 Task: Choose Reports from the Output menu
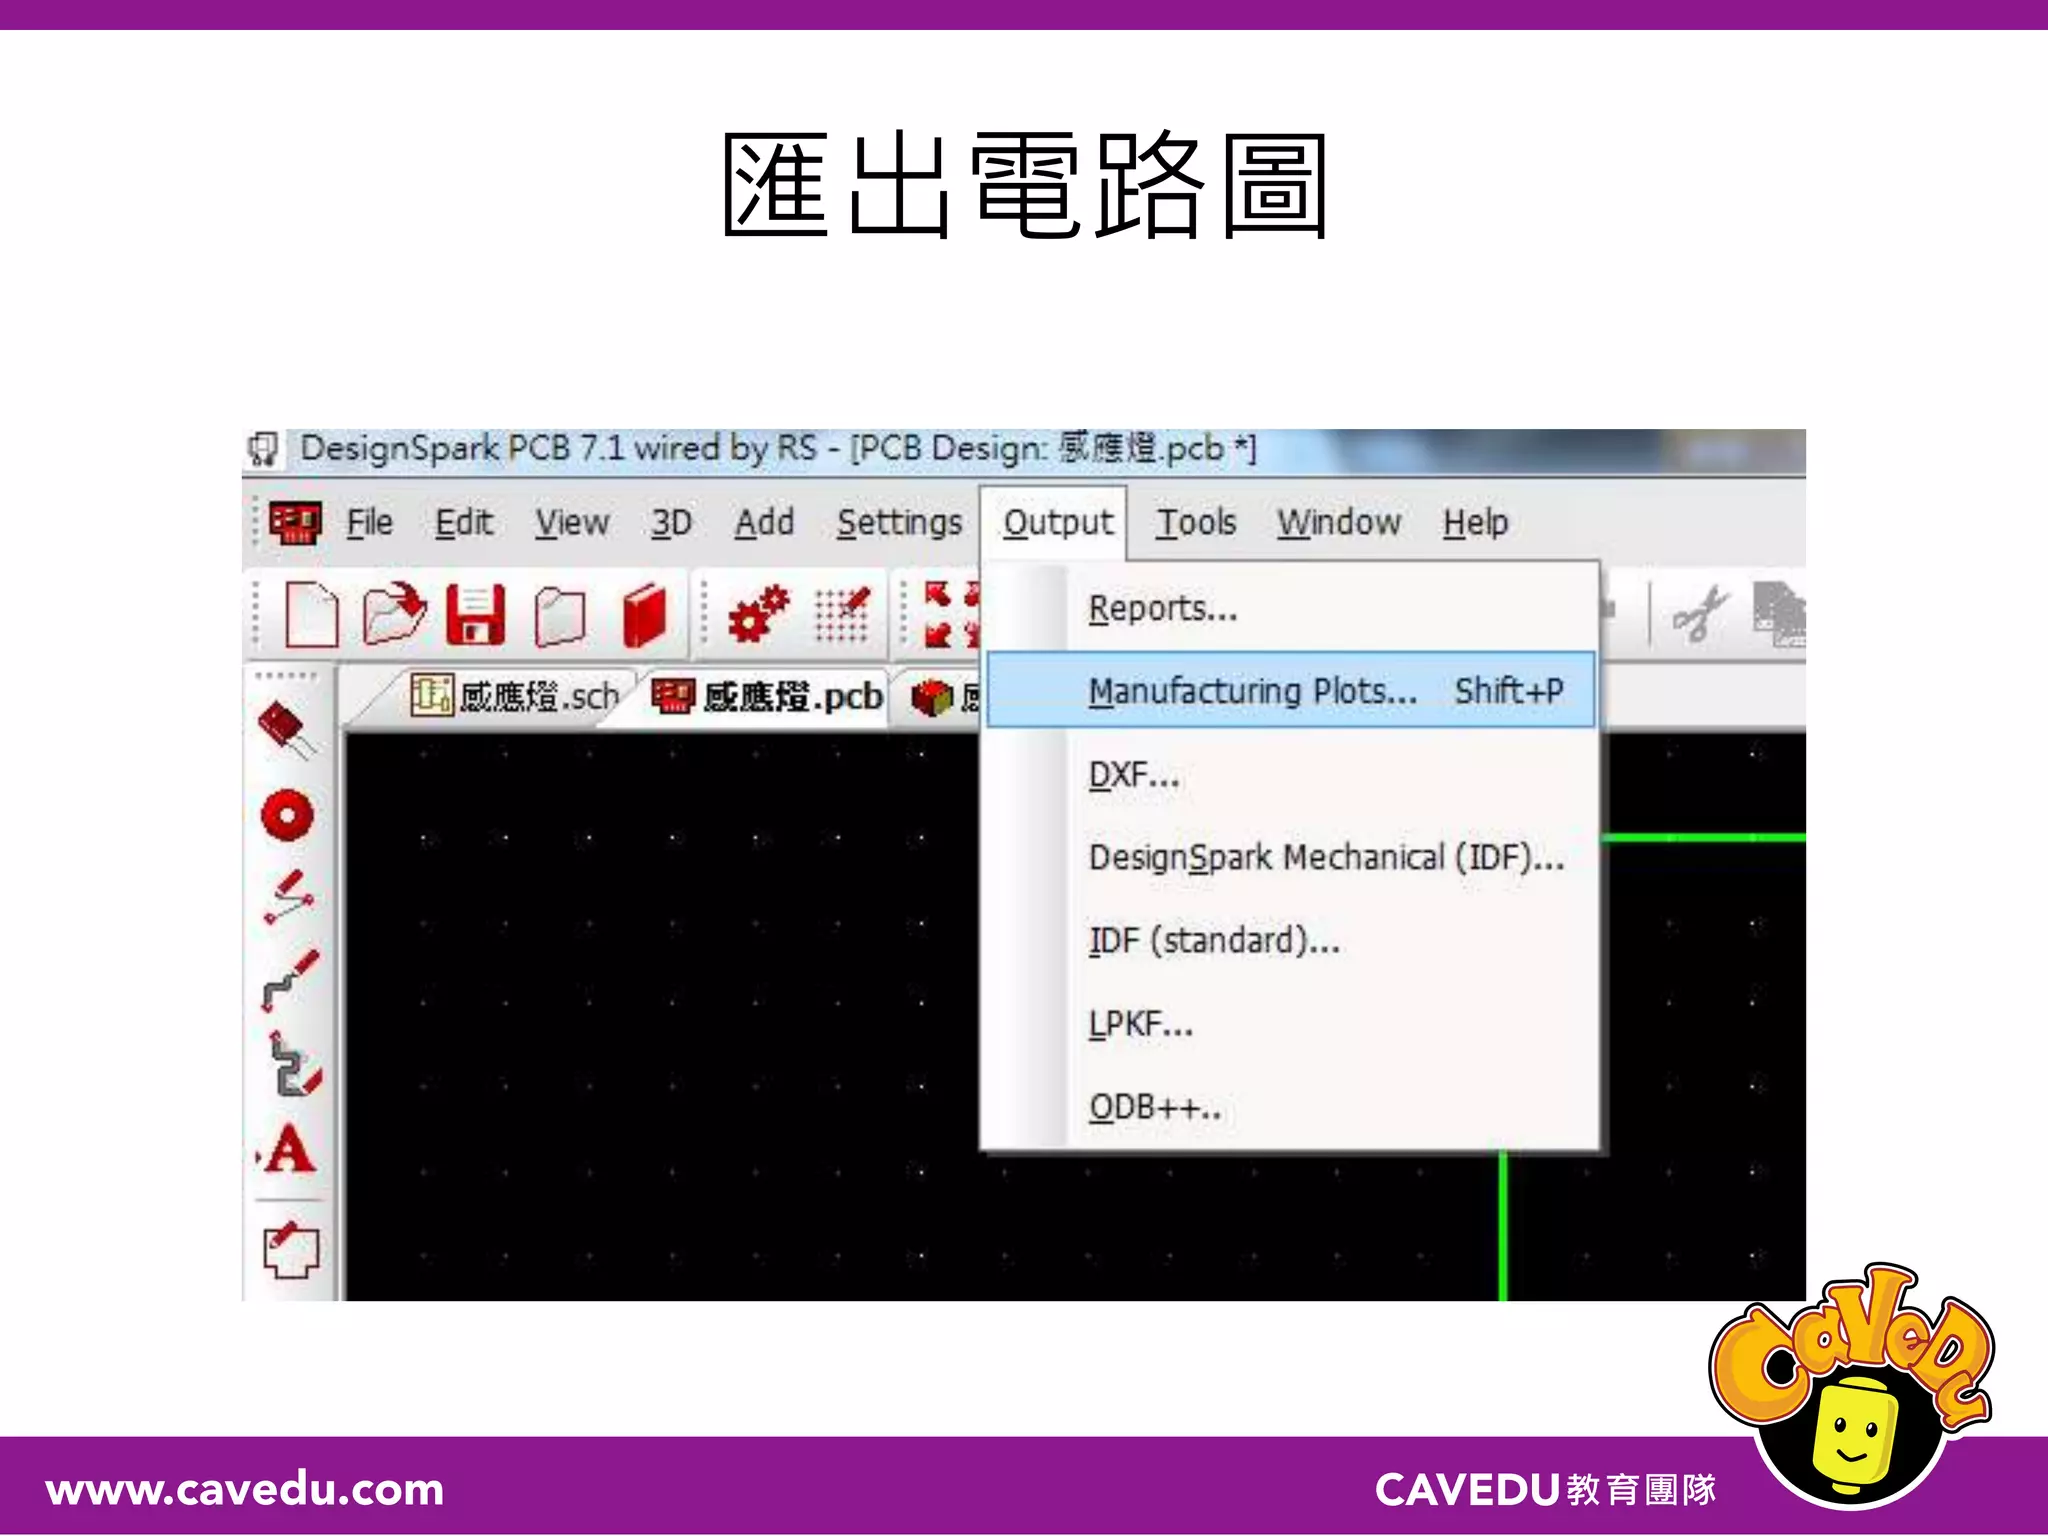(x=1162, y=609)
